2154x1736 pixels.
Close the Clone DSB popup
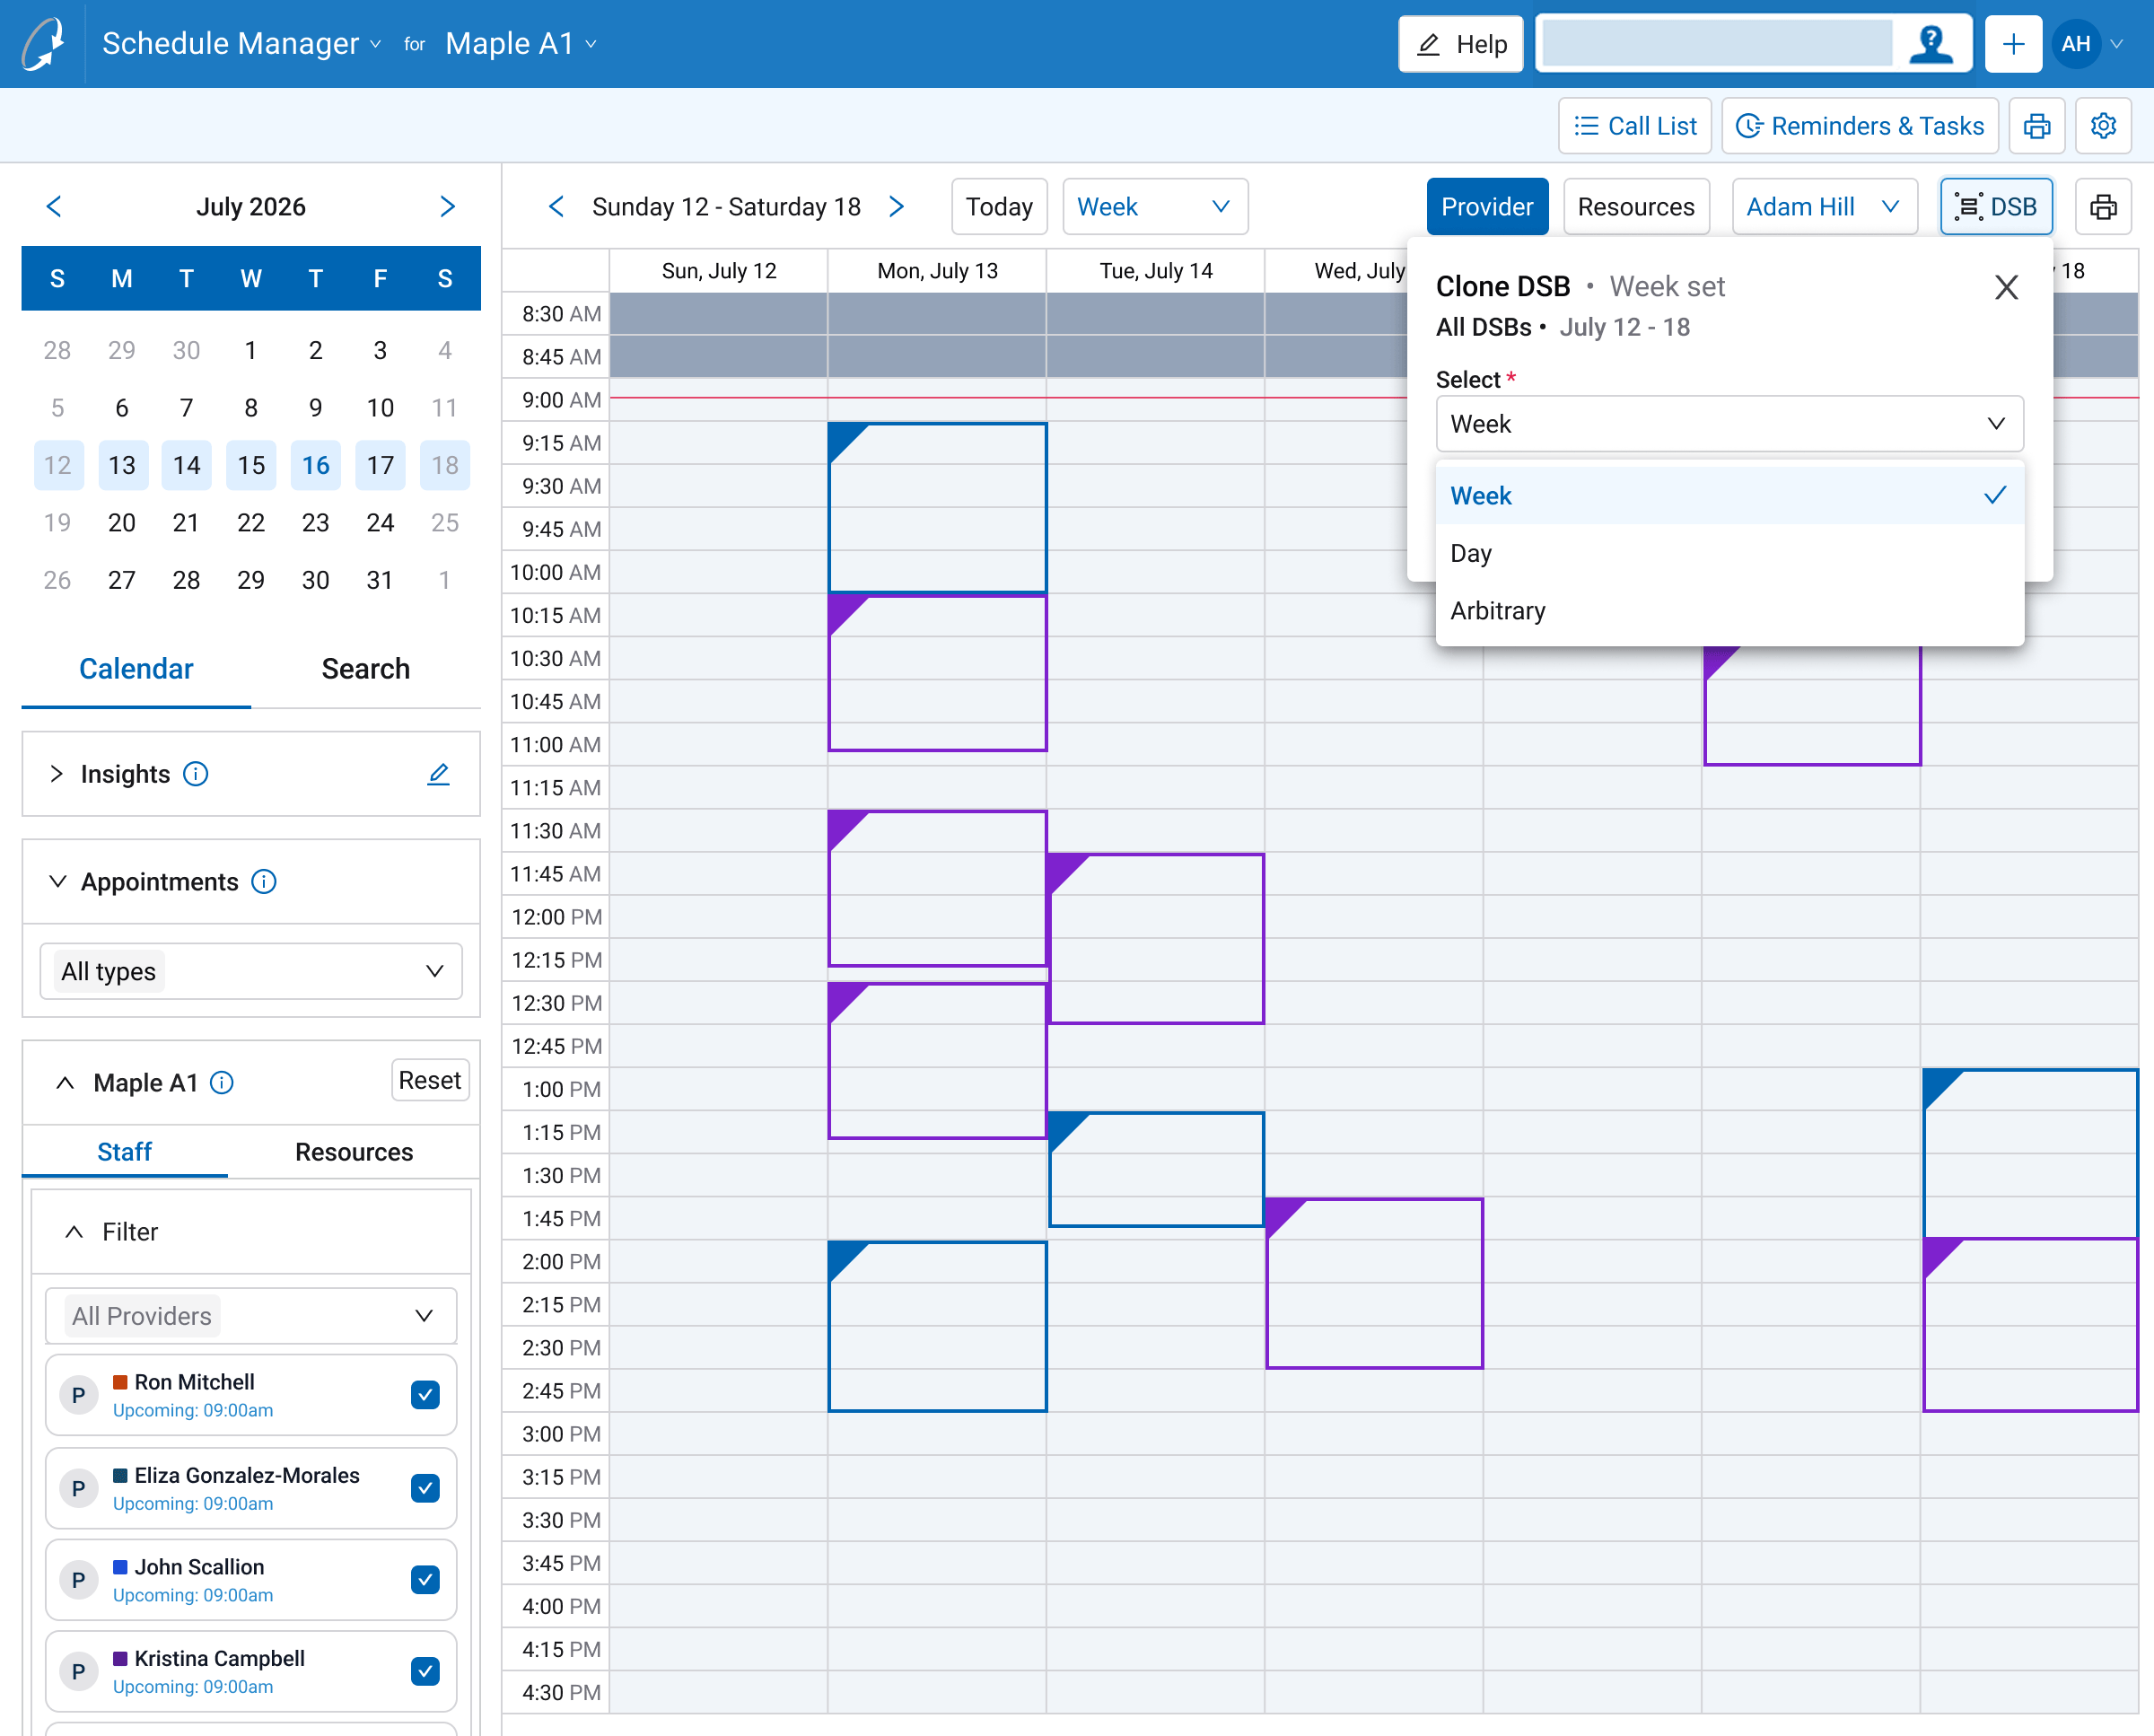(2006, 288)
